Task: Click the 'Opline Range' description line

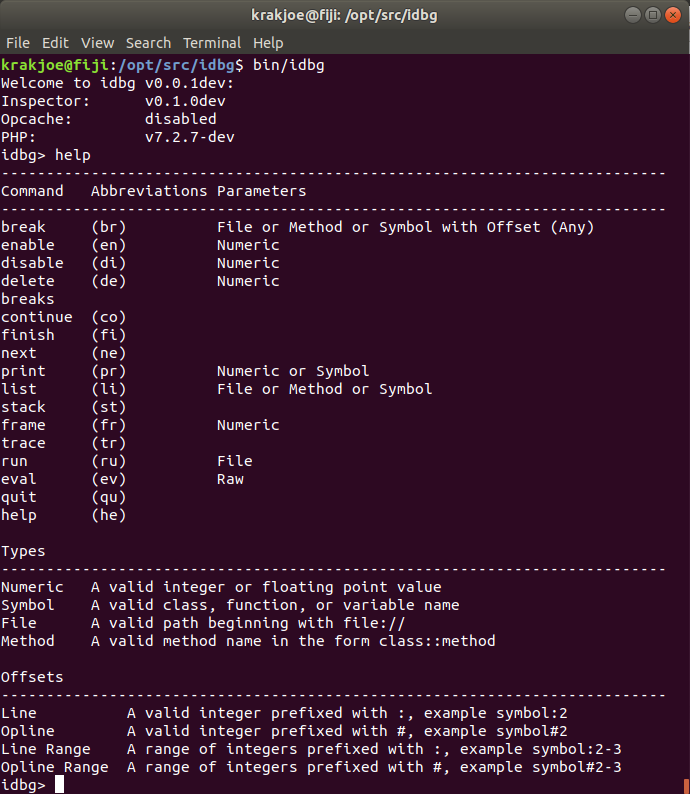Action: point(311,767)
